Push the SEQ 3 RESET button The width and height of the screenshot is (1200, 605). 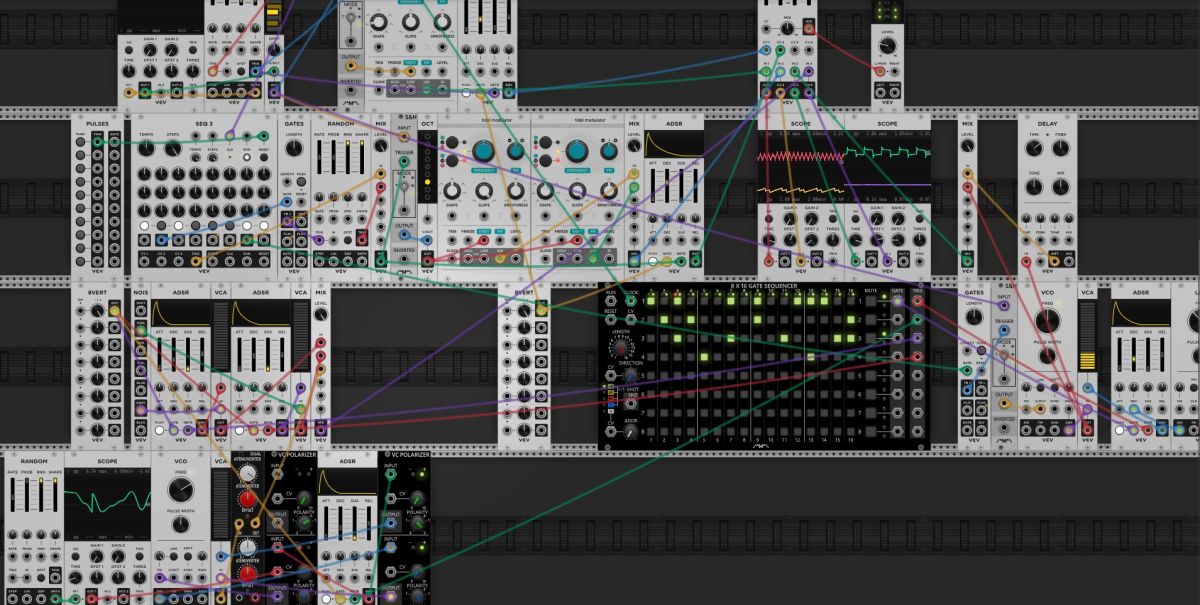tap(264, 157)
